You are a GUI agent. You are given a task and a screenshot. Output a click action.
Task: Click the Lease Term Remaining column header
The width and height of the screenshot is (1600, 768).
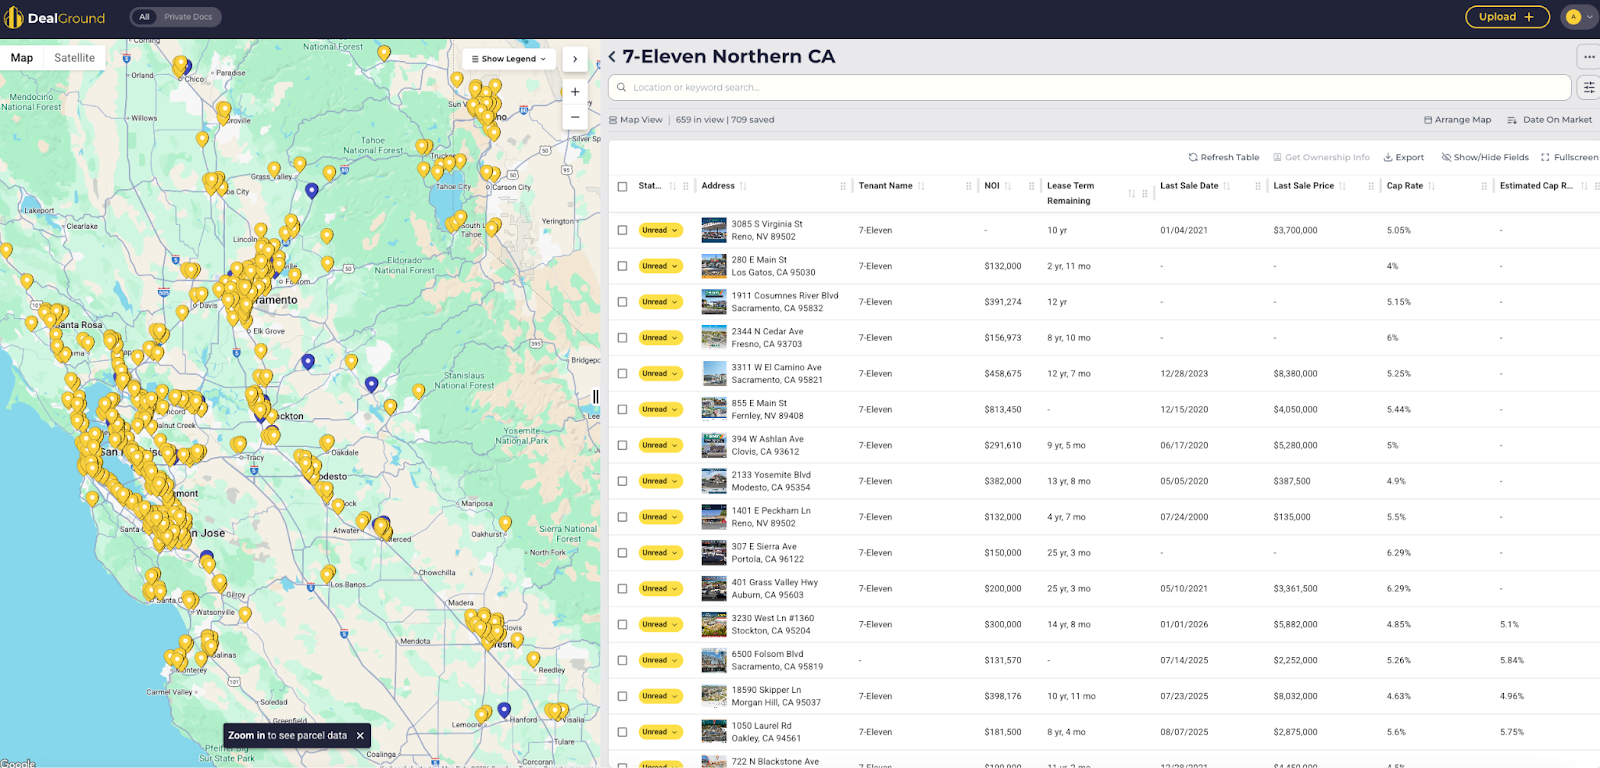click(x=1070, y=193)
